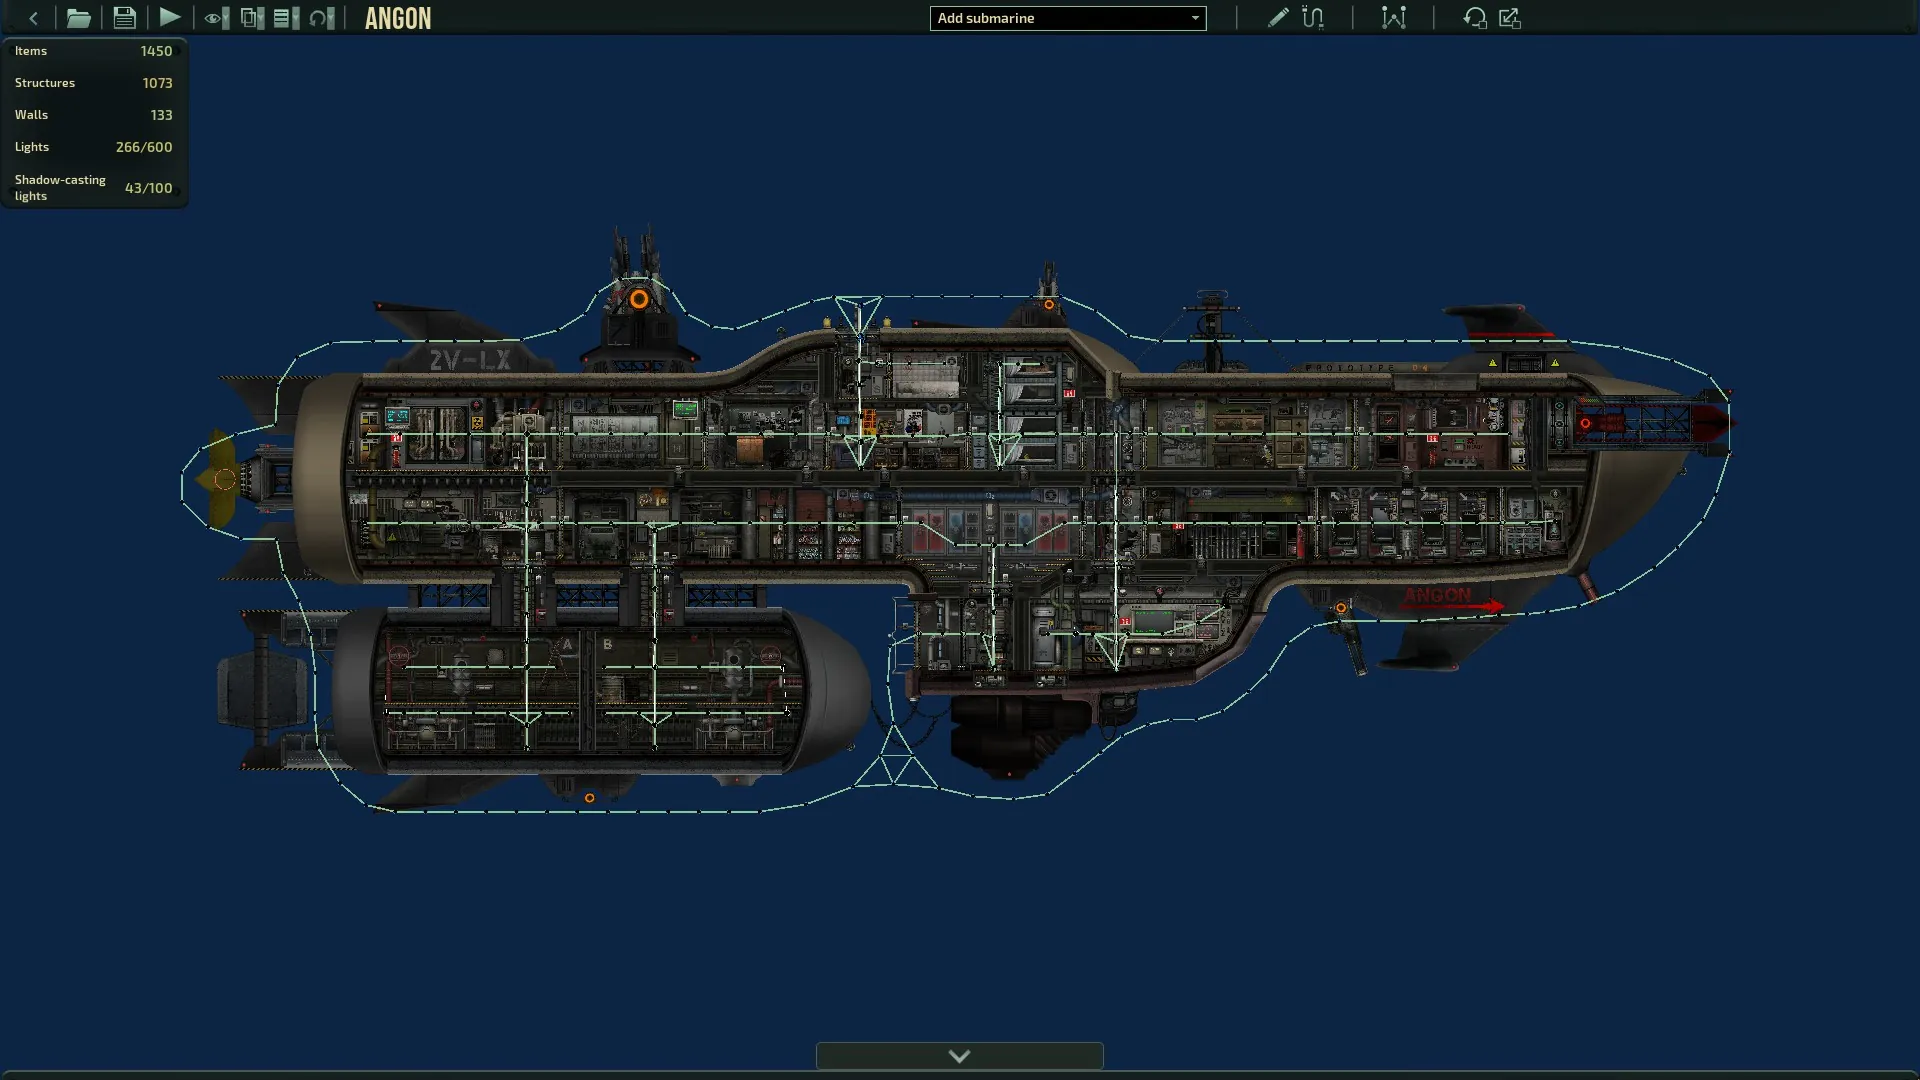Image resolution: width=1920 pixels, height=1080 pixels.
Task: Save the submarine with floppy disk icon
Action: click(124, 18)
